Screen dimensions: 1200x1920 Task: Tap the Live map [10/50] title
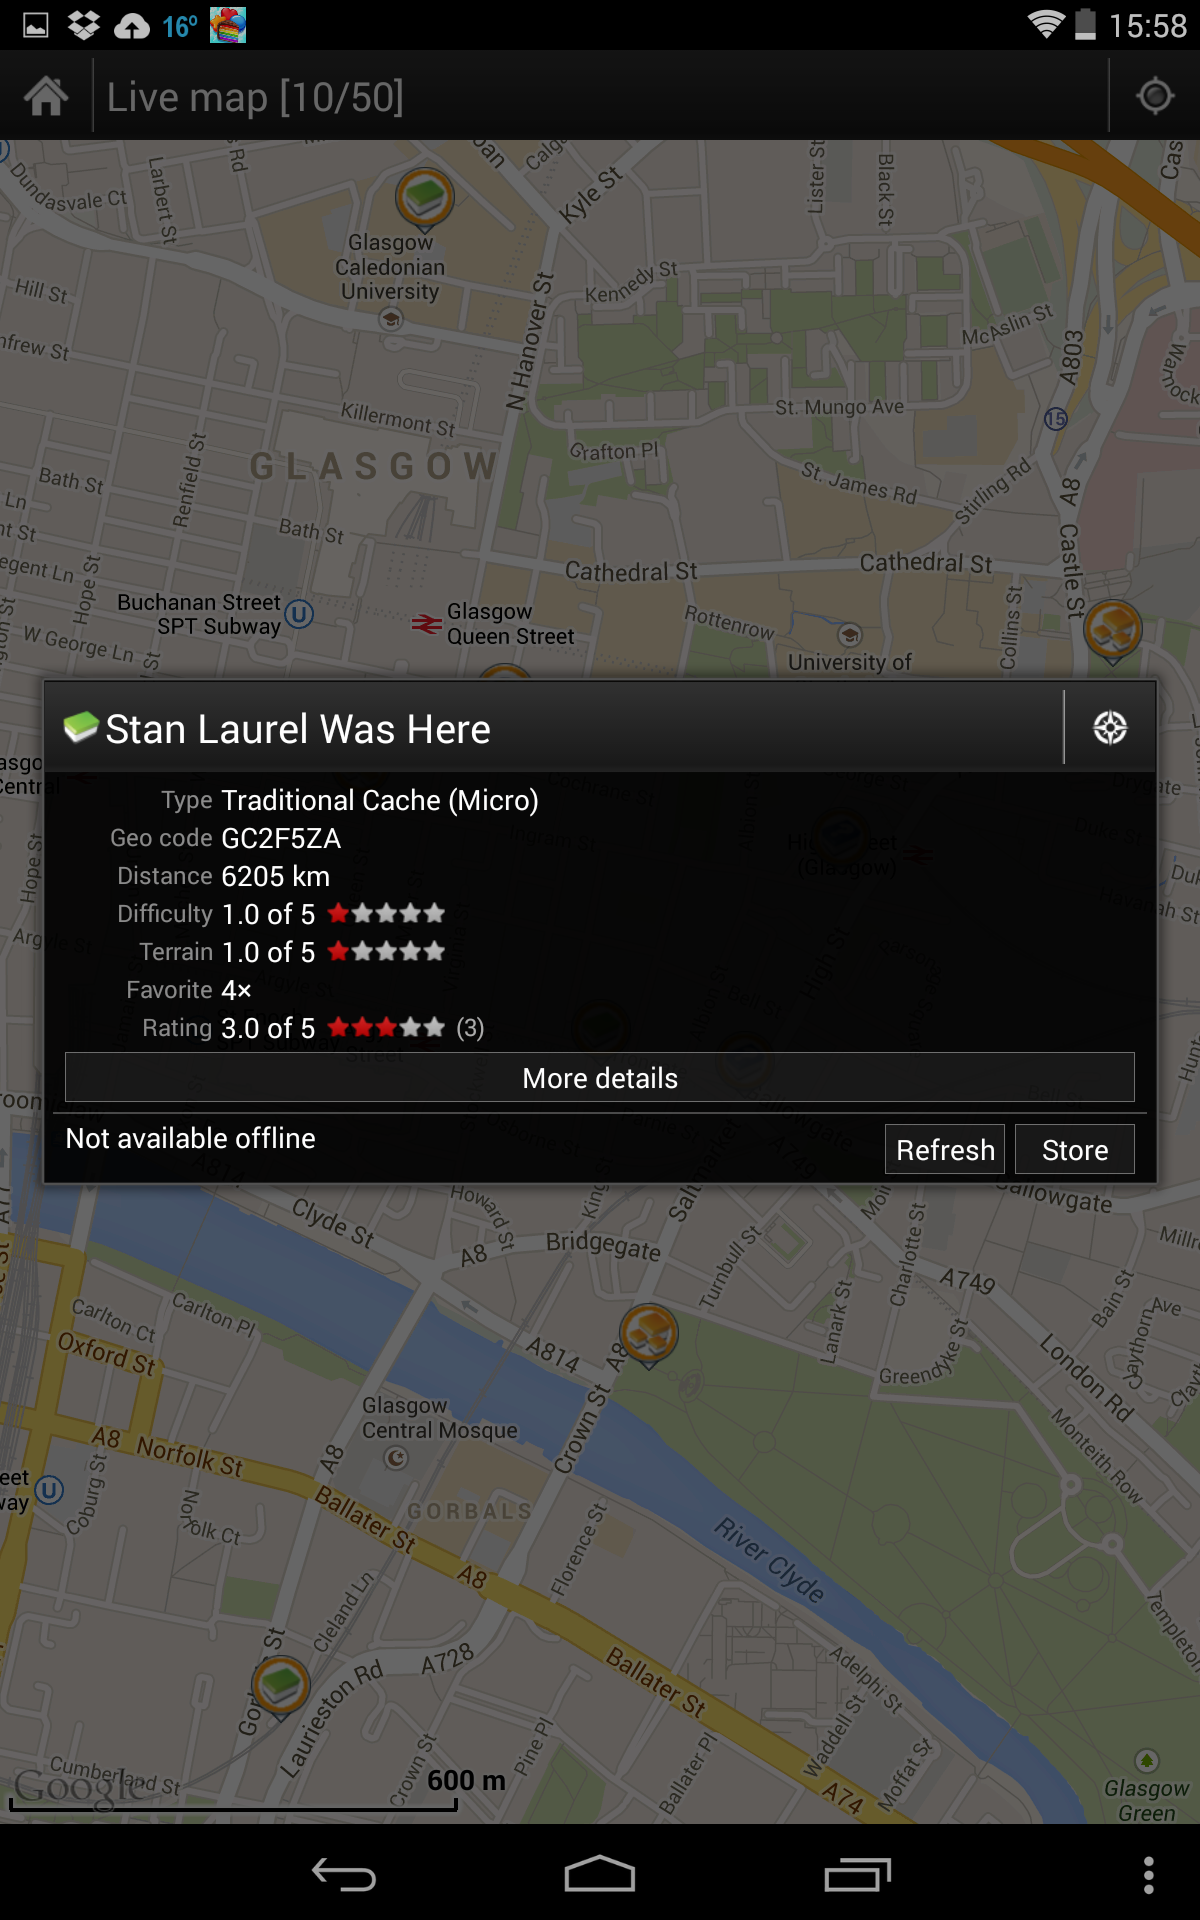click(255, 97)
